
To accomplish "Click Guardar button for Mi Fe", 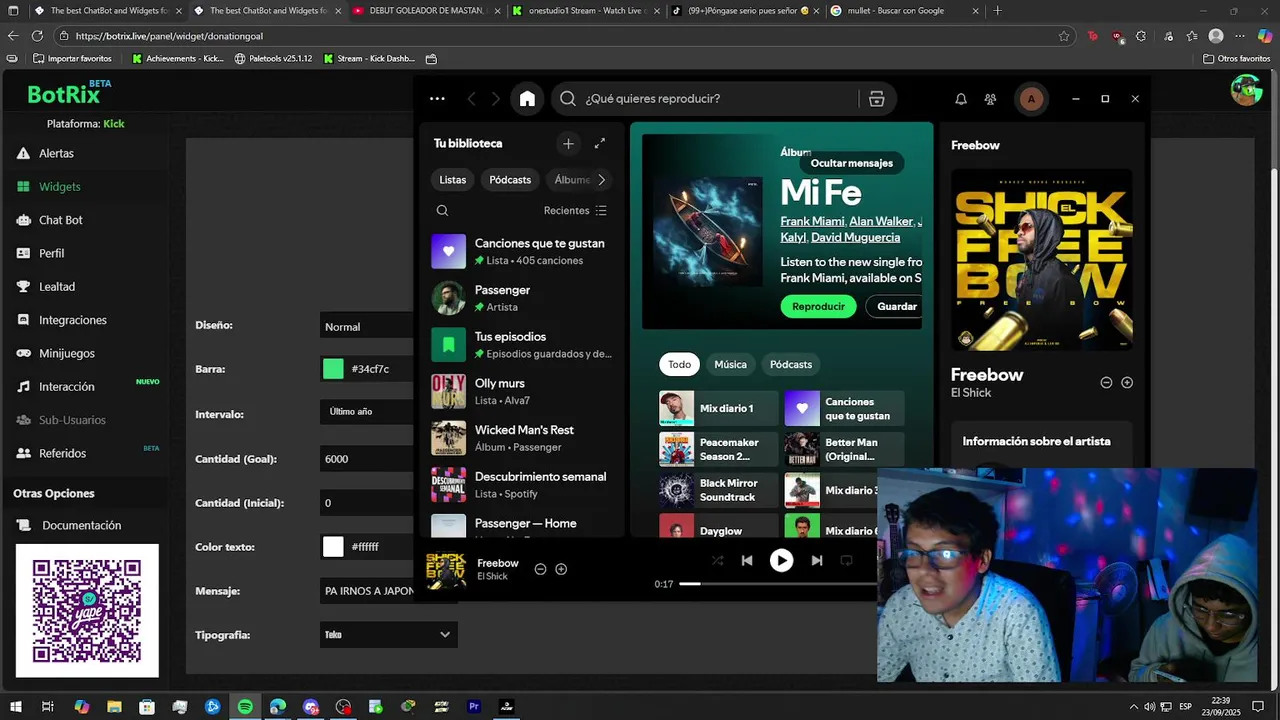I will [x=893, y=307].
